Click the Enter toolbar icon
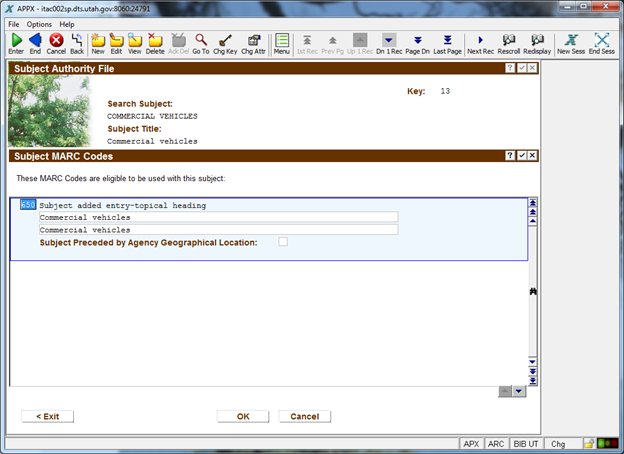 coord(16,42)
